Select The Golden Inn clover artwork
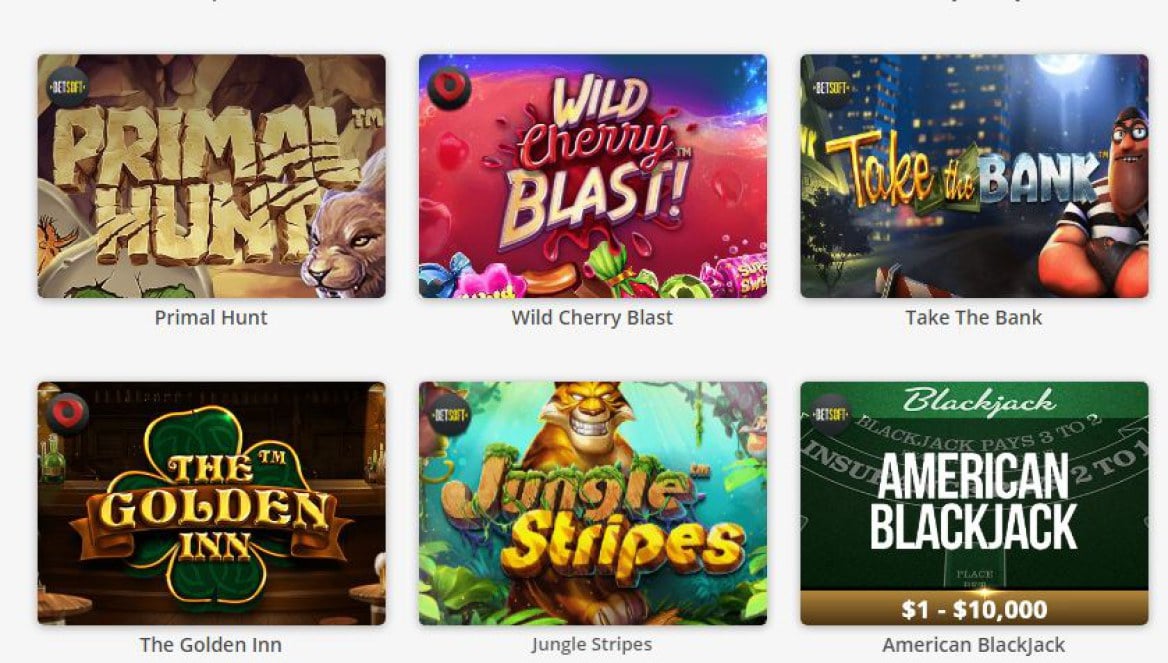This screenshot has height=663, width=1168. [x=212, y=504]
